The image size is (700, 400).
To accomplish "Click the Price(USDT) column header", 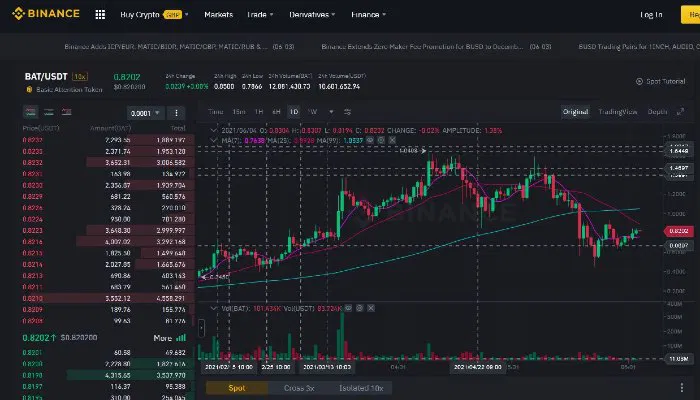I will click(41, 128).
